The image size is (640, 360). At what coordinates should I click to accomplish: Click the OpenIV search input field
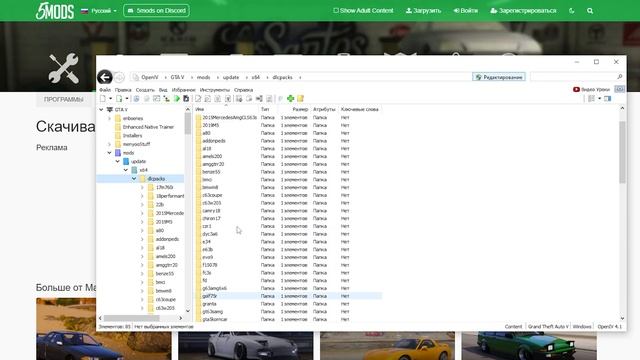[x=573, y=77]
